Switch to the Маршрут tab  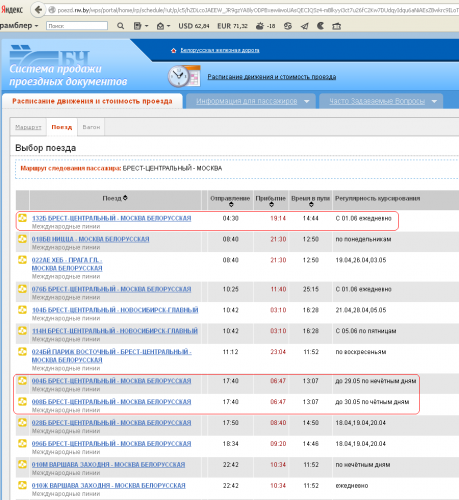[x=28, y=127]
